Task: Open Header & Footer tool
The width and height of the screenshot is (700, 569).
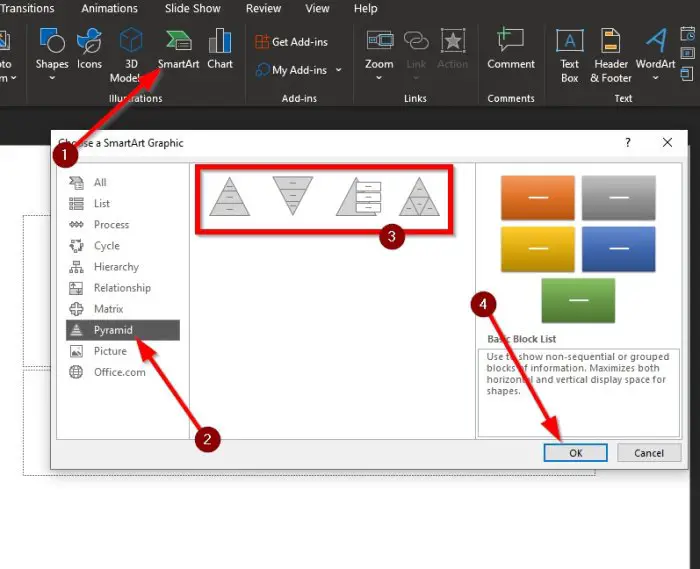Action: click(x=610, y=41)
